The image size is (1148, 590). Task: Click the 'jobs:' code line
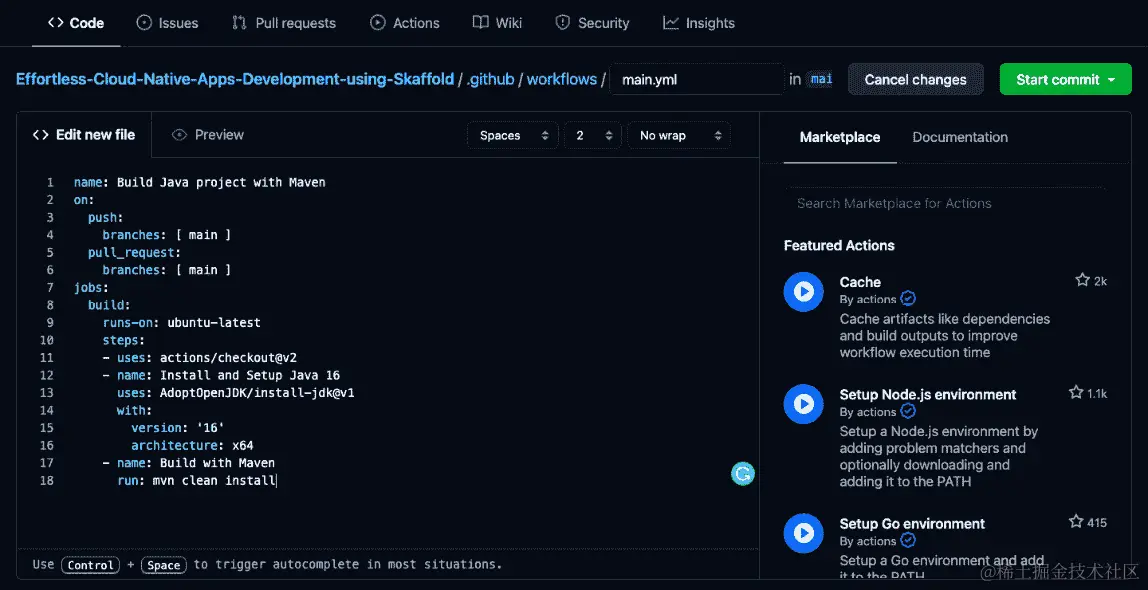tap(91, 288)
